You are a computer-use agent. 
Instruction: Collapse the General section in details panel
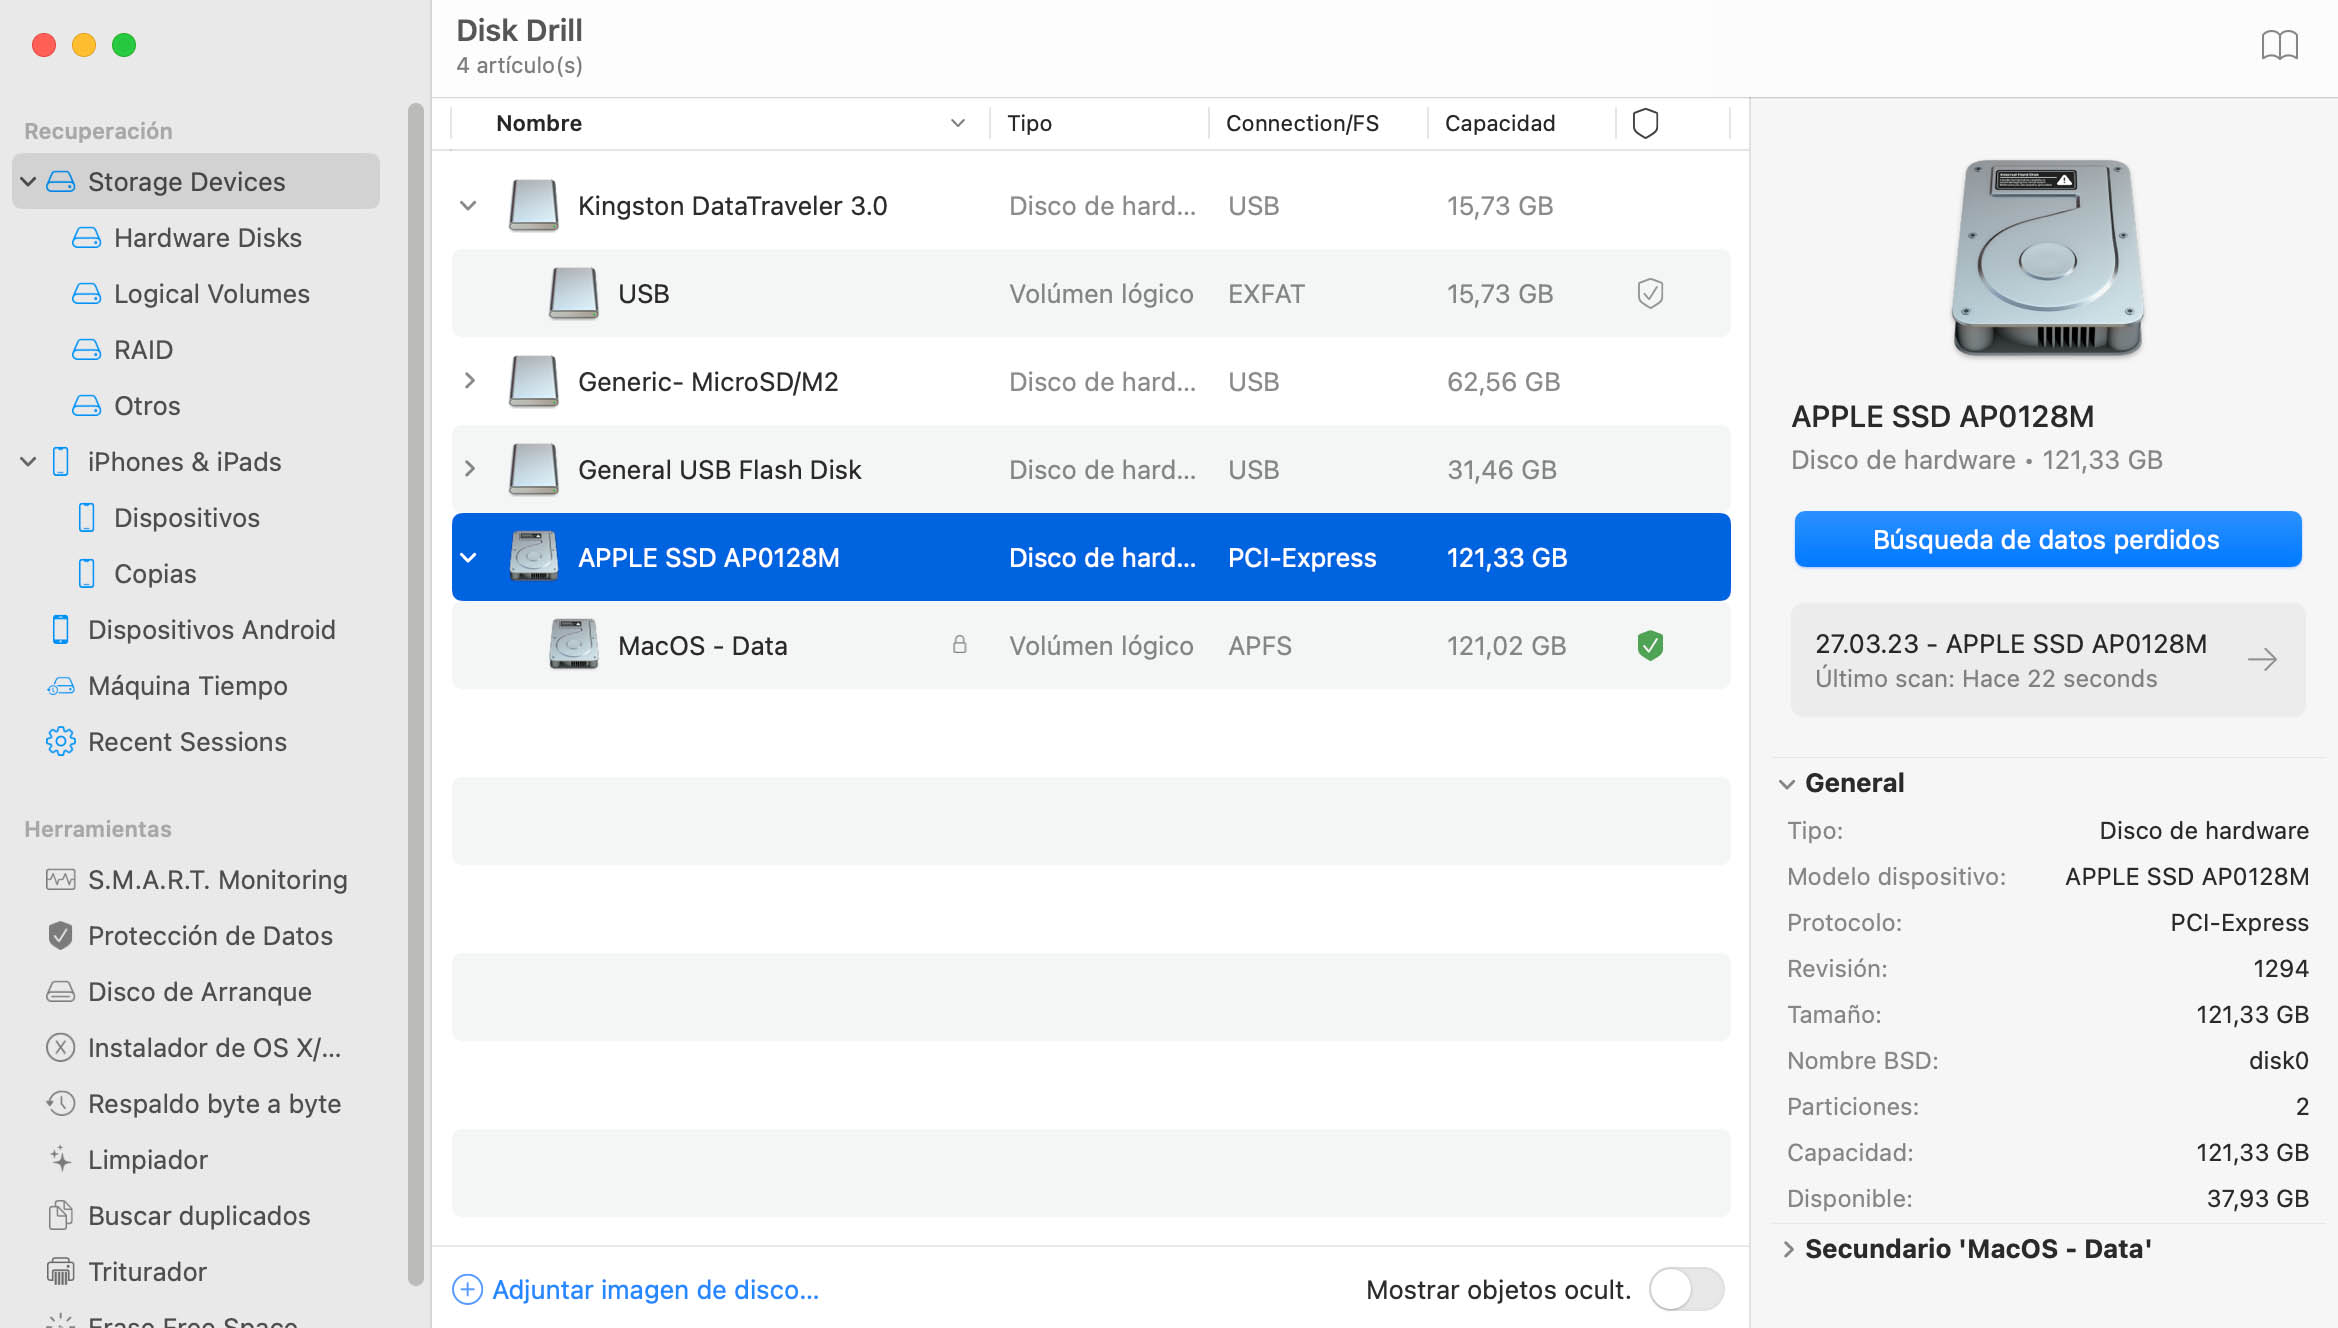pyautogui.click(x=1786, y=783)
